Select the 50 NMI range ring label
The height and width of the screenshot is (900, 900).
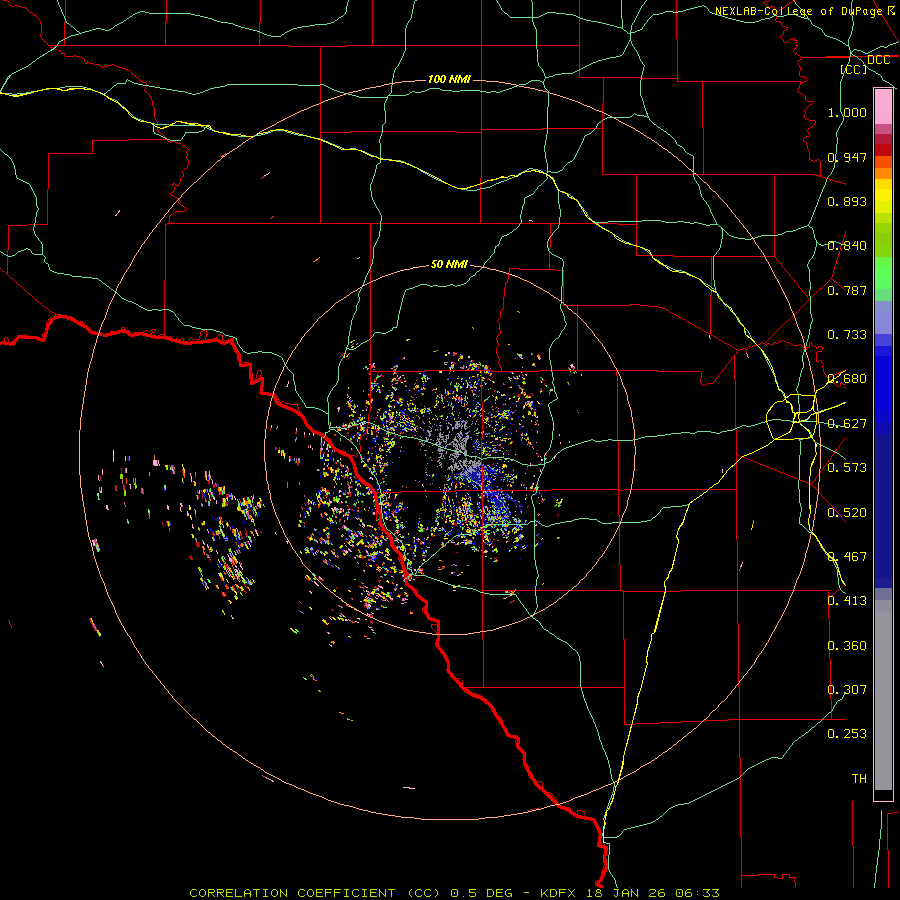[x=449, y=264]
